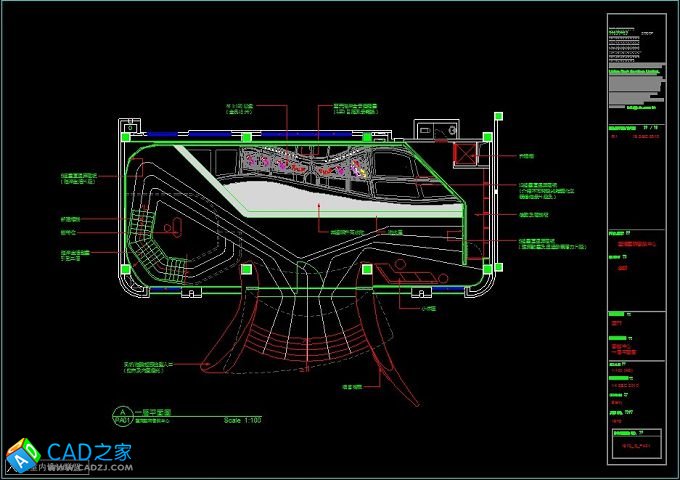Click the CAD之家 cube logo icon
The width and height of the screenshot is (680, 480).
22,455
